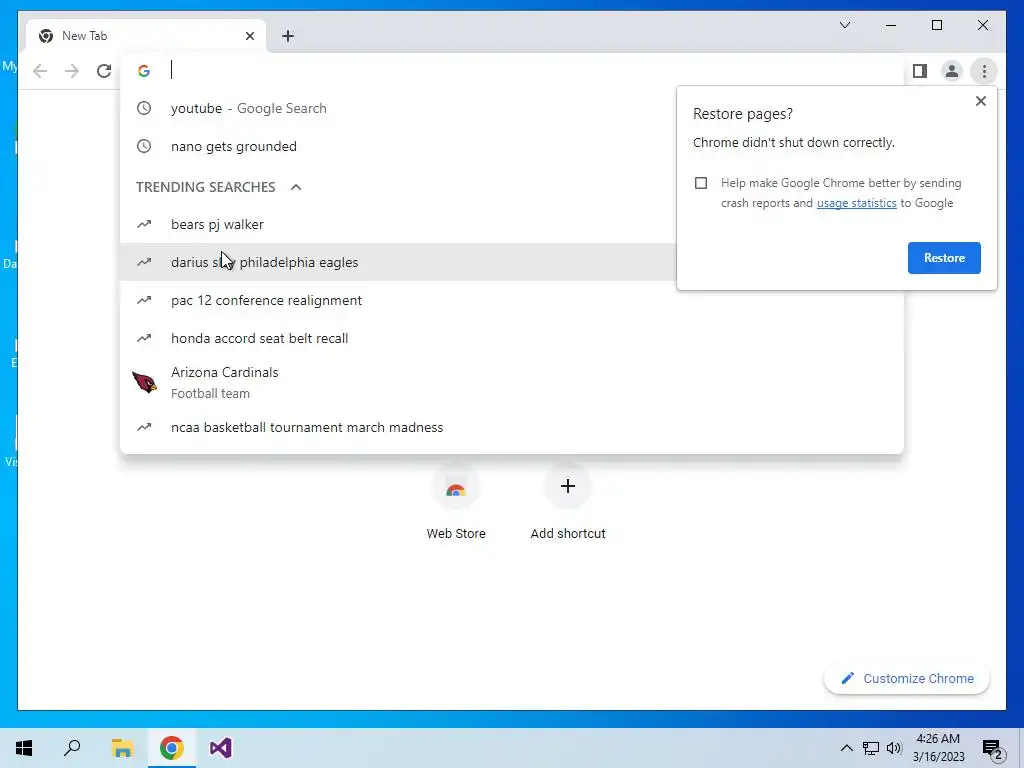
Task: Click the browser forward arrow
Action: pyautogui.click(x=72, y=71)
